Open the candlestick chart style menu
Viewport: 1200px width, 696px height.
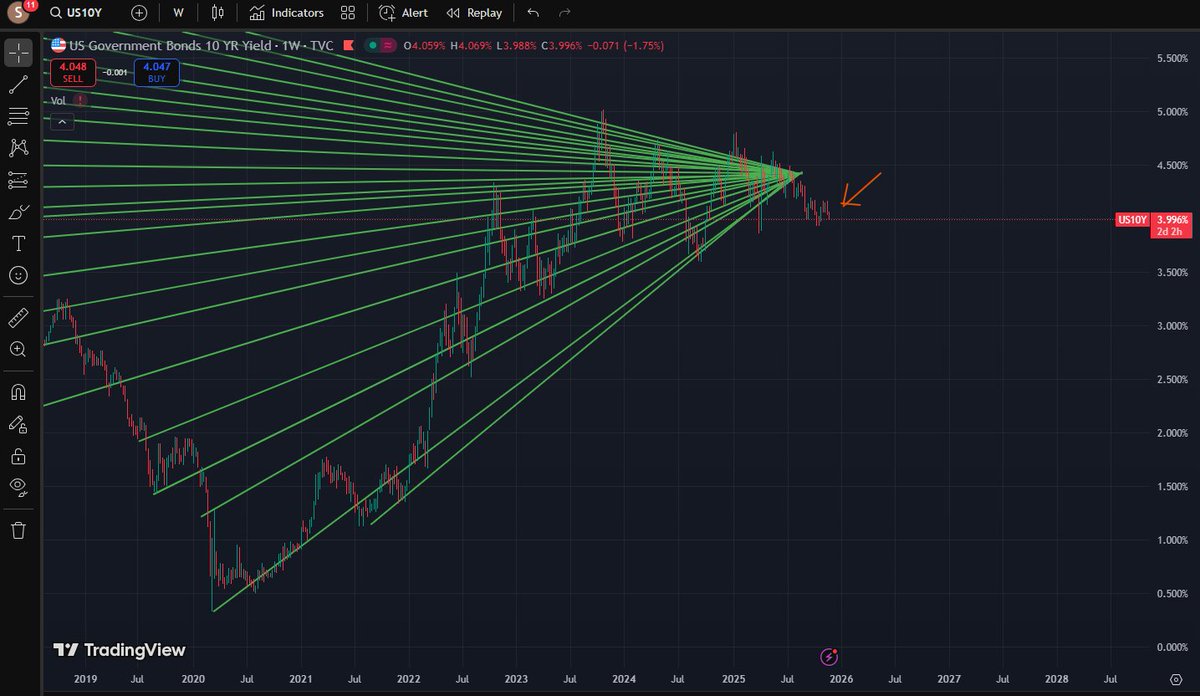coord(218,13)
